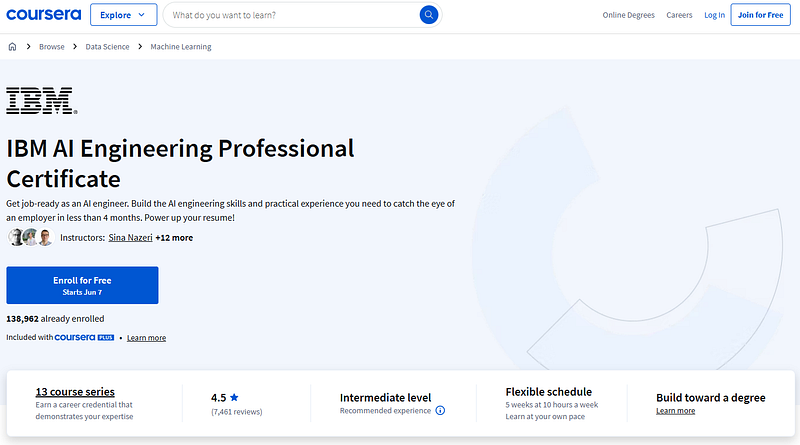Click the IBM logo

[42, 100]
